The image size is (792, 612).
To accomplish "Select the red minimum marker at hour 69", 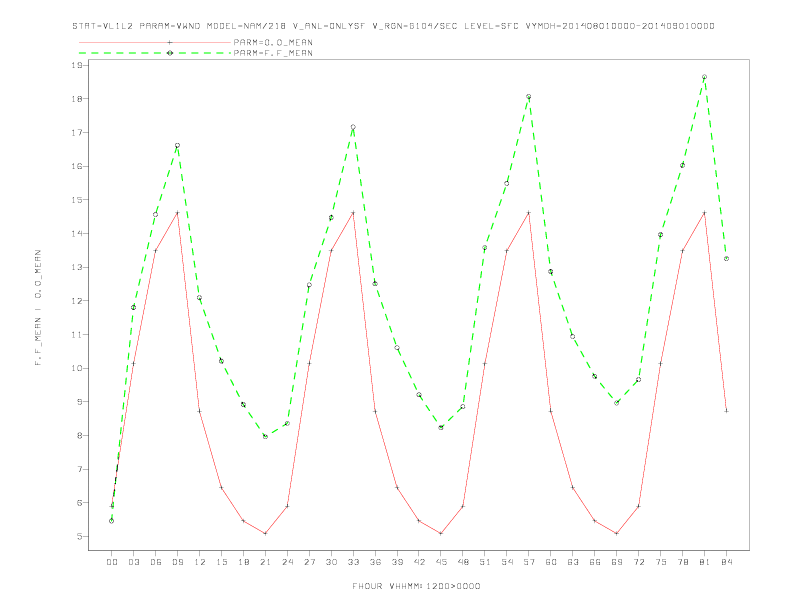I will 617,533.
